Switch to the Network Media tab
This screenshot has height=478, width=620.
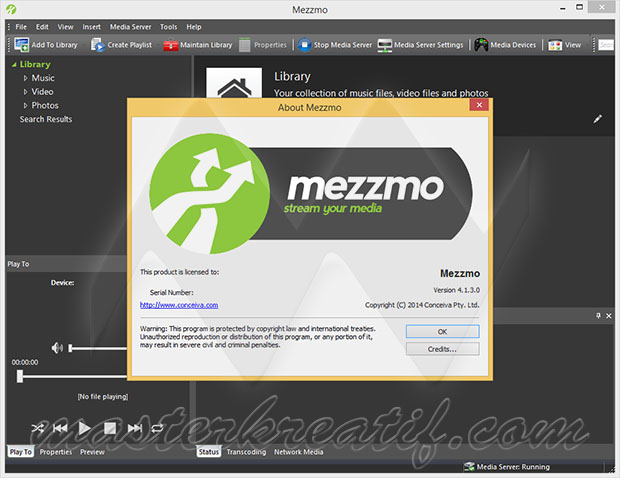[x=299, y=452]
